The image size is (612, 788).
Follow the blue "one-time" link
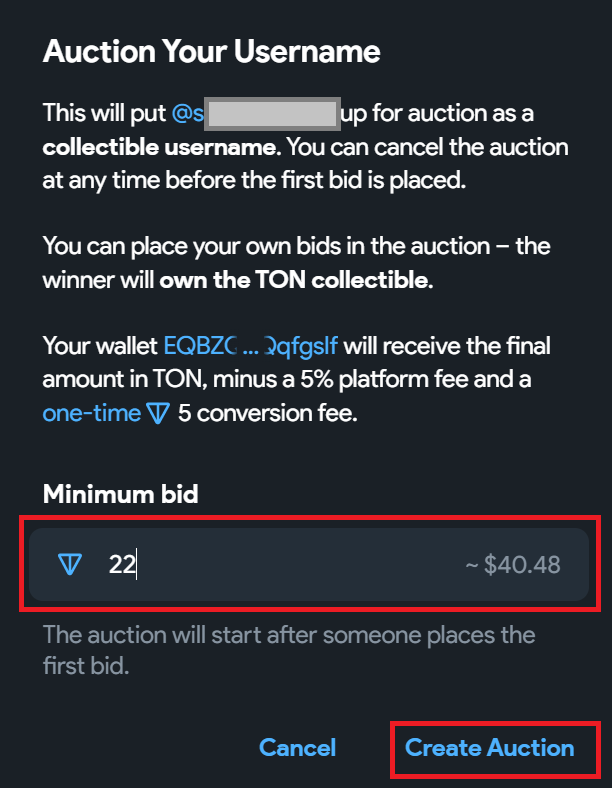(x=91, y=414)
